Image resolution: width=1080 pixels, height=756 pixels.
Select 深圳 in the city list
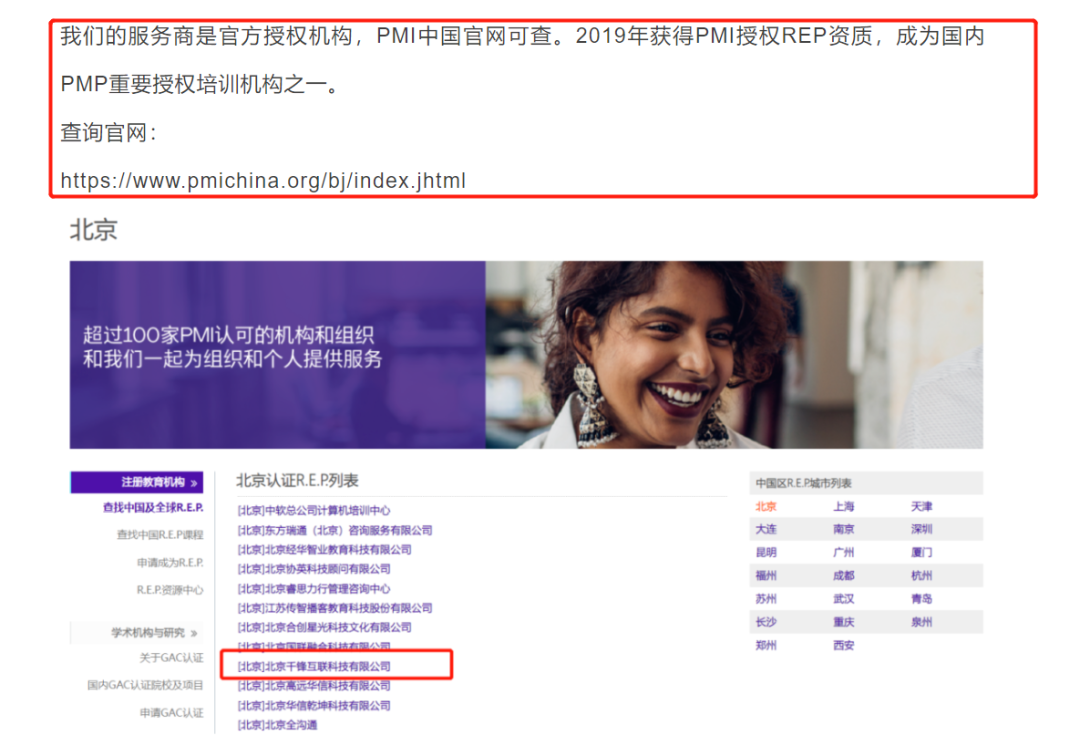922,529
